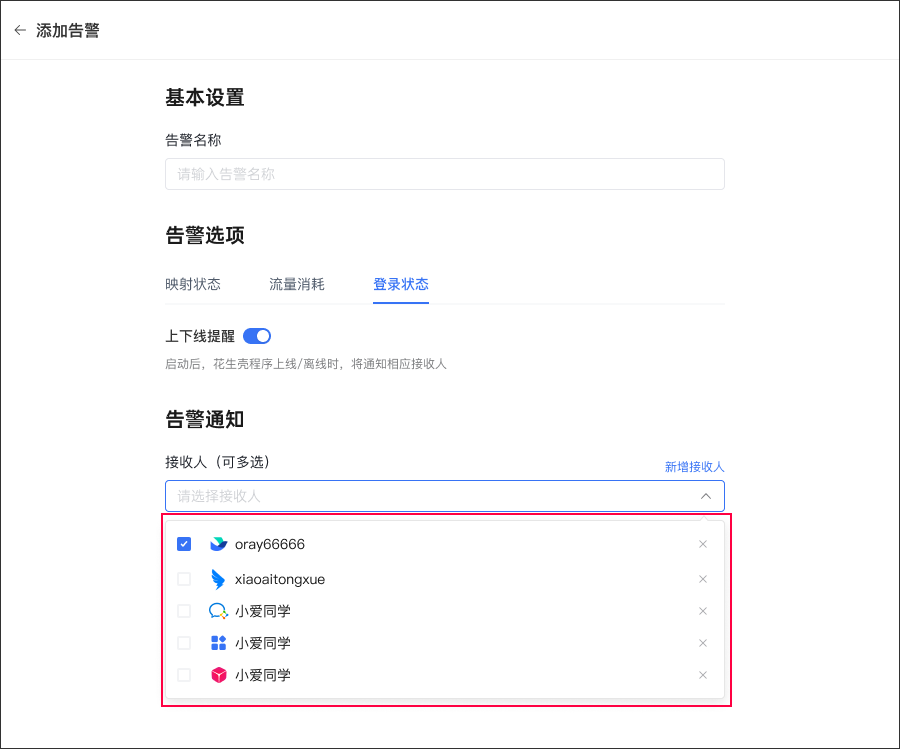Tick the checkbox beside the chat bubble 小爱同学
Image resolution: width=900 pixels, height=749 pixels.
pyautogui.click(x=184, y=611)
